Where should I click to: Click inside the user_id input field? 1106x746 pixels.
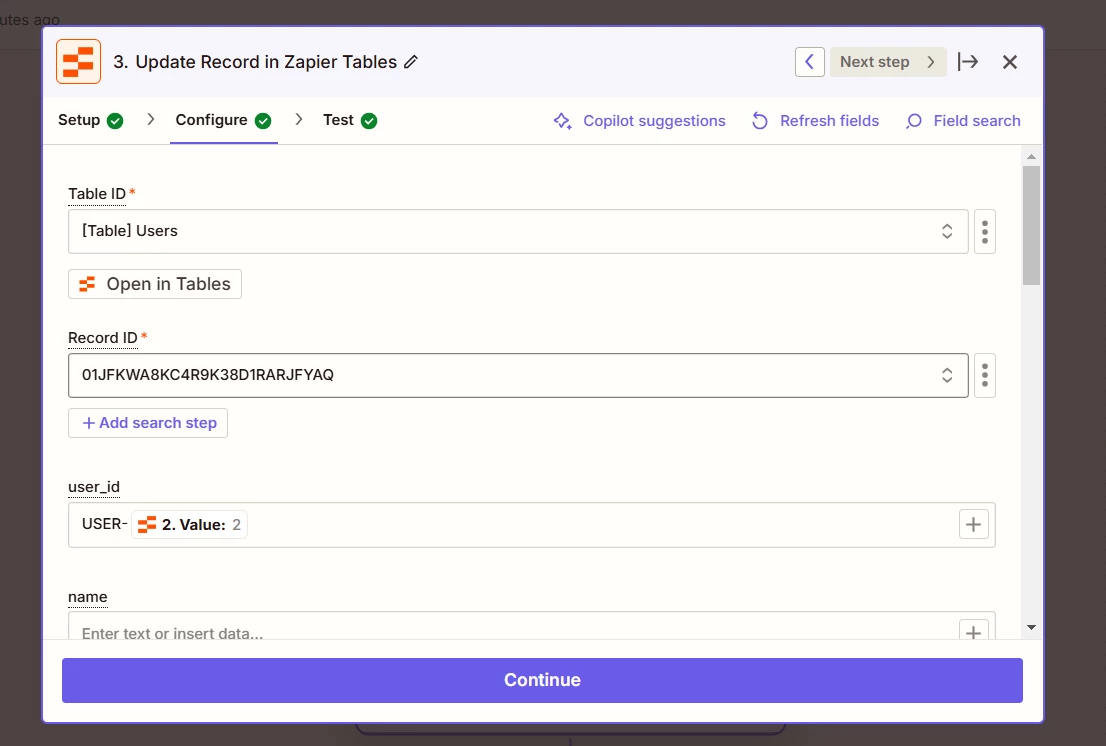click(532, 525)
